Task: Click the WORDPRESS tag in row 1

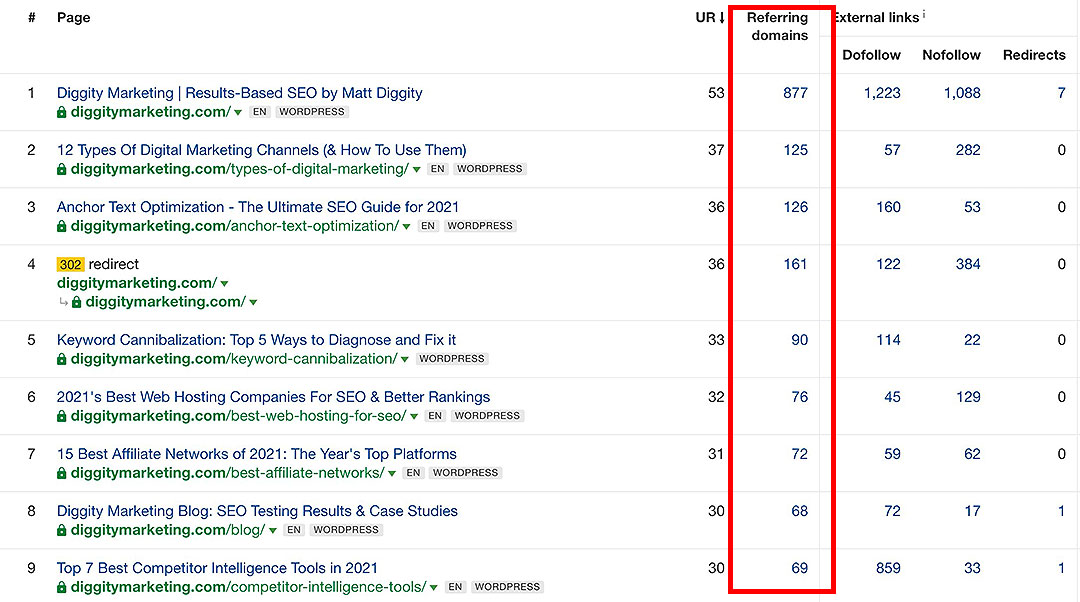Action: 312,112
